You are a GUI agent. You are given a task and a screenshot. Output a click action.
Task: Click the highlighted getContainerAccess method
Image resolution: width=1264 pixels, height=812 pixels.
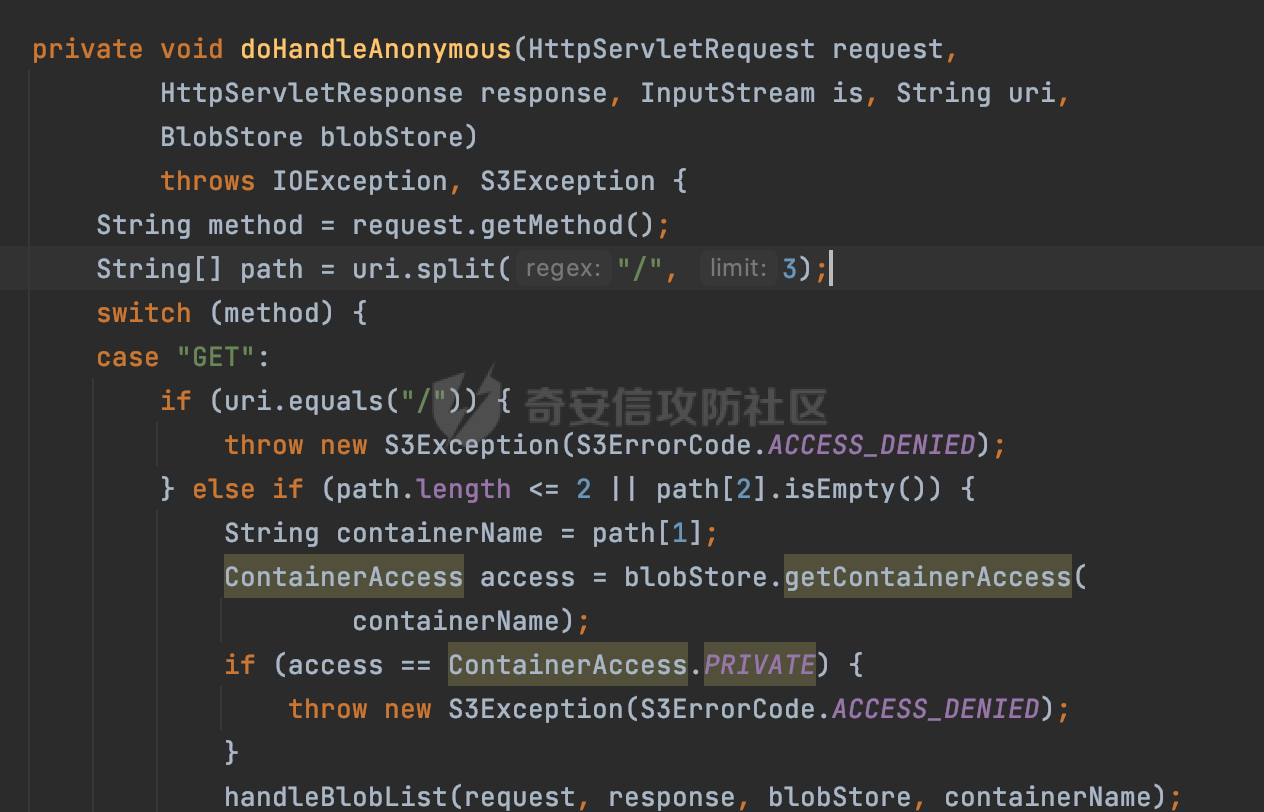coord(928,577)
